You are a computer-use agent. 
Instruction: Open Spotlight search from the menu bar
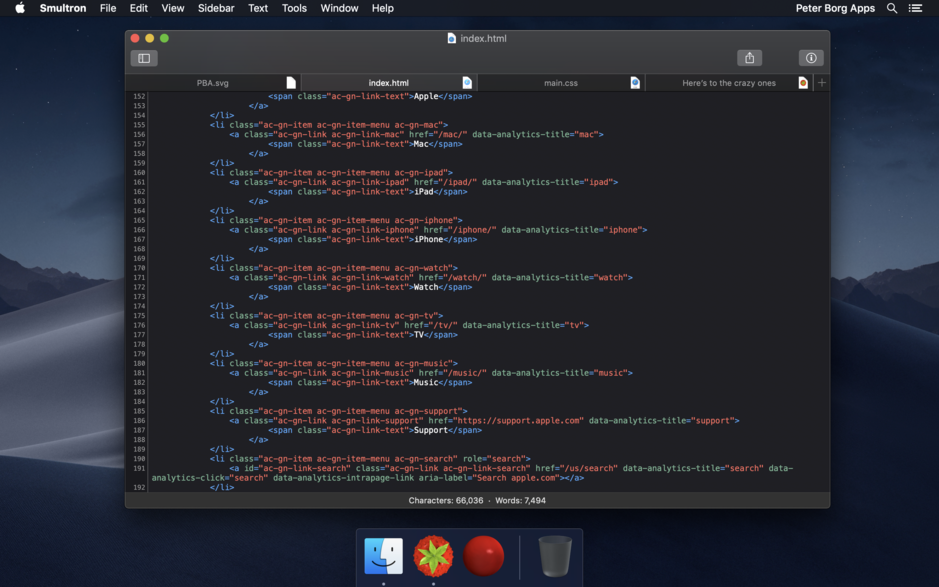(x=891, y=8)
